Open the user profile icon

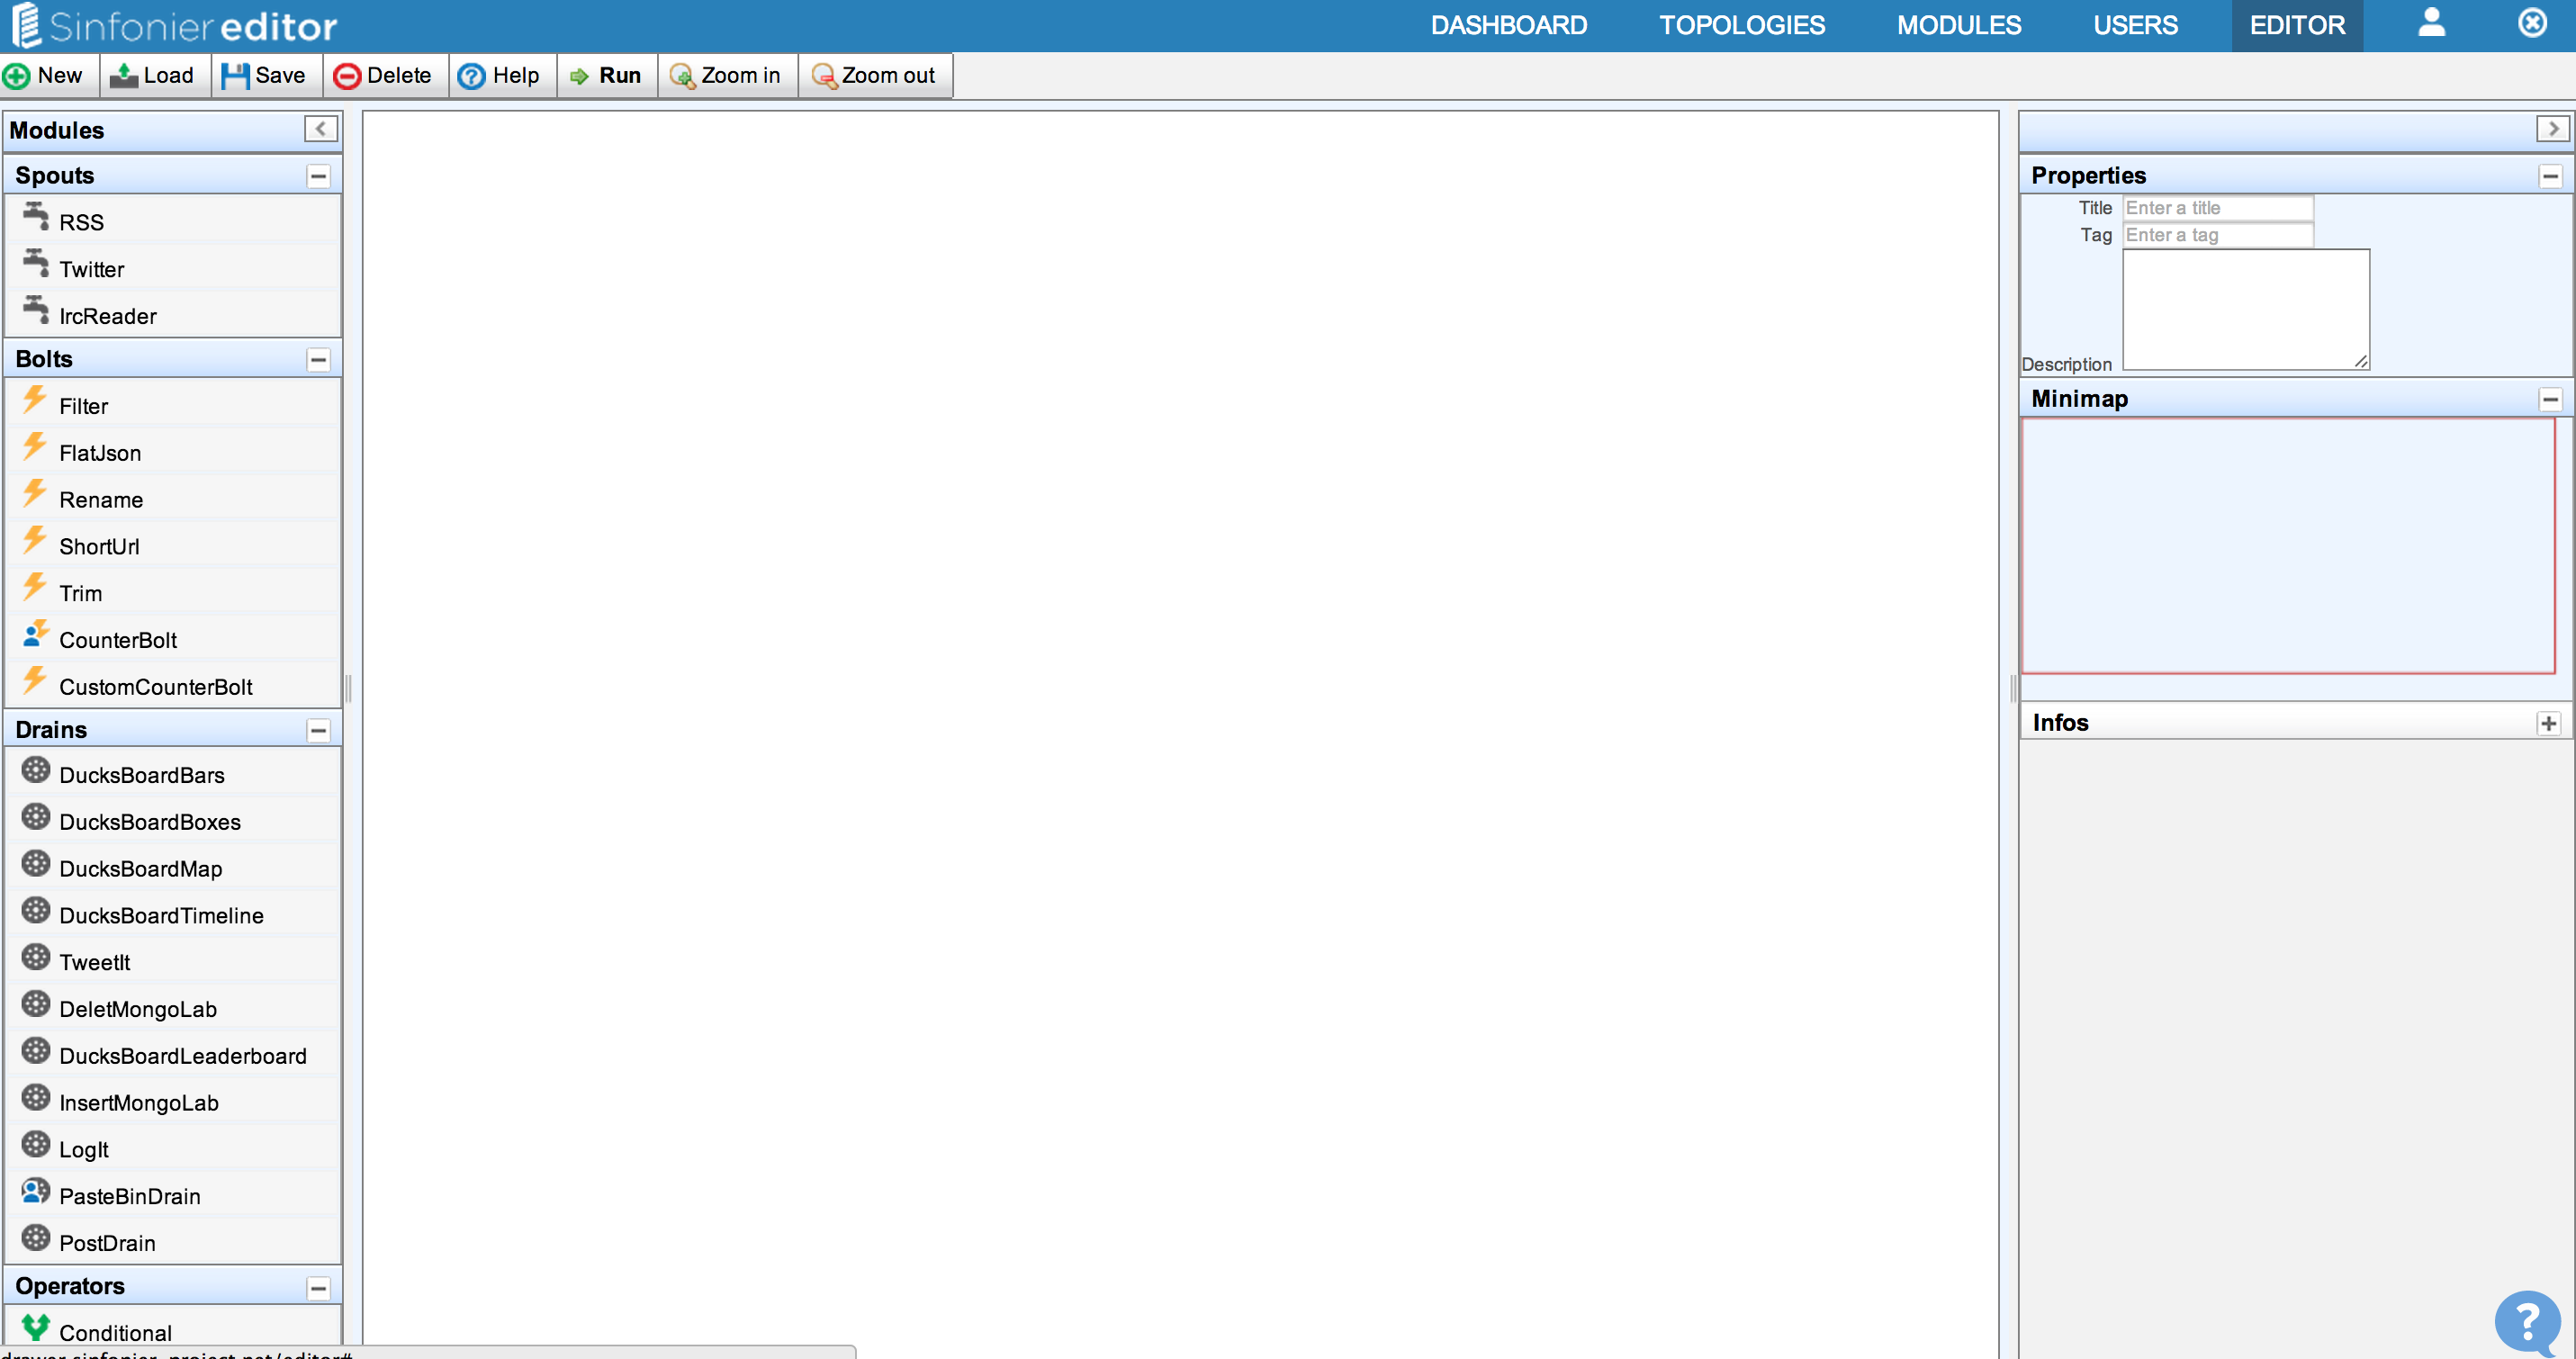(2431, 24)
